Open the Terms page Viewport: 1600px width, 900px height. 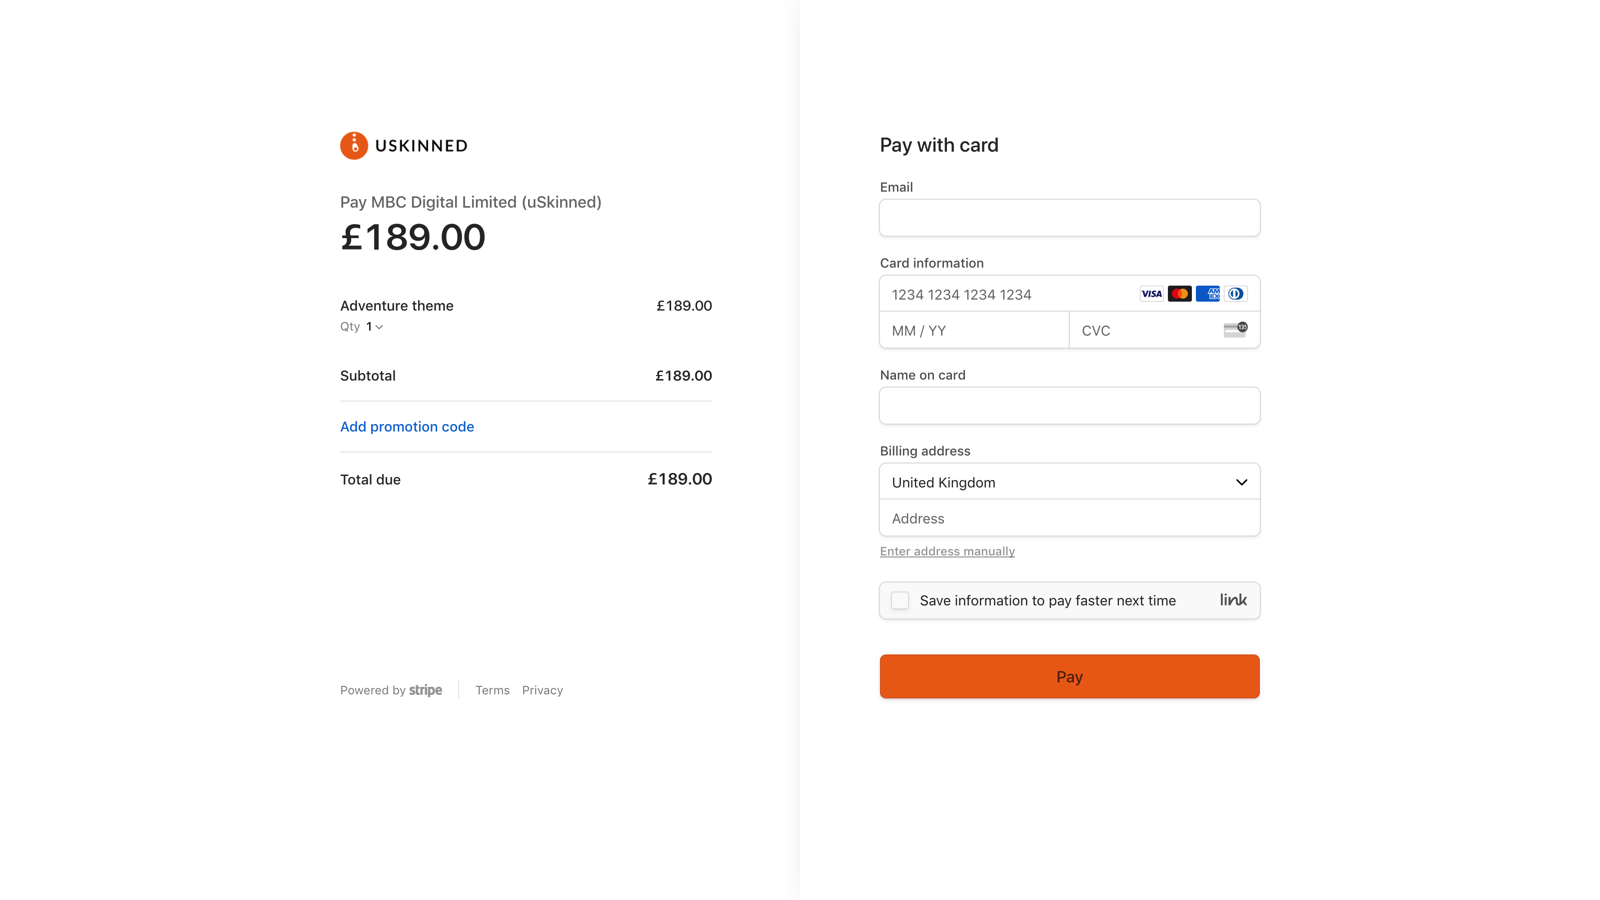click(x=492, y=689)
